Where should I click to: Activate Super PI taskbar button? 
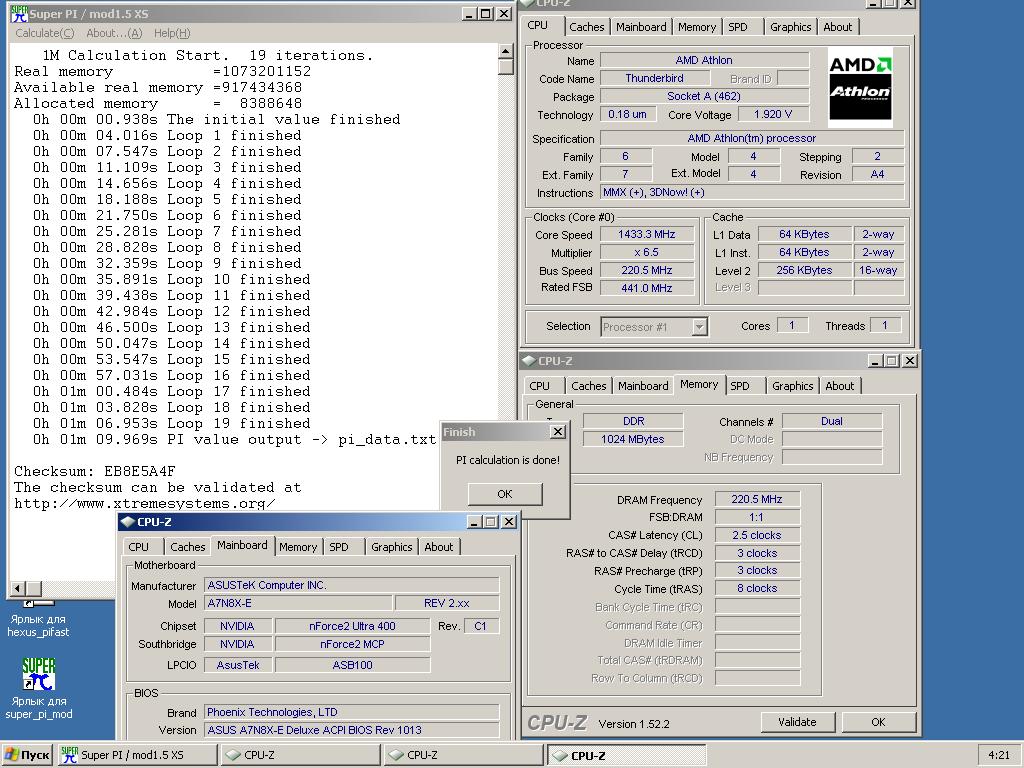point(137,755)
